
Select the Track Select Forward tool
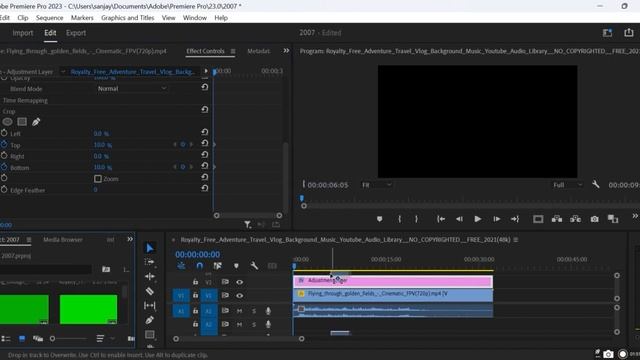(150, 262)
